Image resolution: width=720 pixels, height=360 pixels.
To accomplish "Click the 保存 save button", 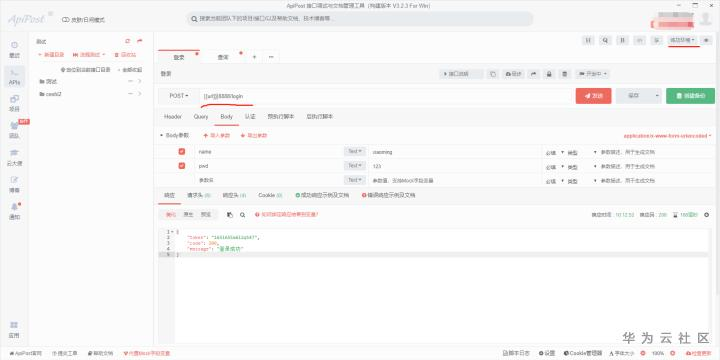I will point(634,96).
